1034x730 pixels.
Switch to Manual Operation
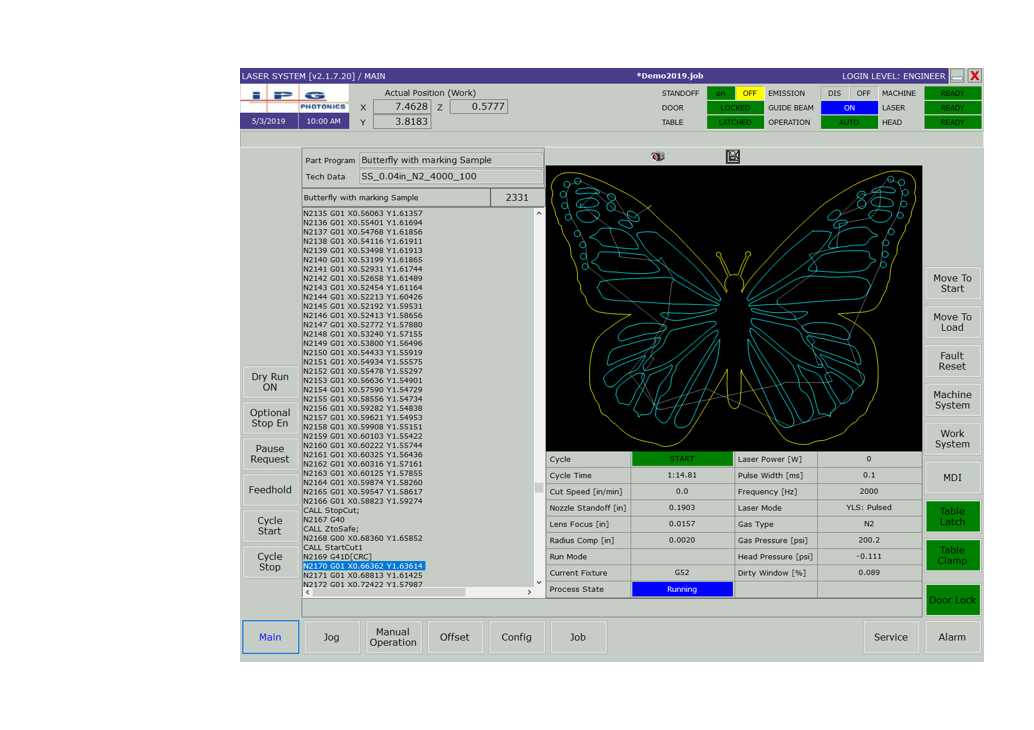(x=393, y=637)
